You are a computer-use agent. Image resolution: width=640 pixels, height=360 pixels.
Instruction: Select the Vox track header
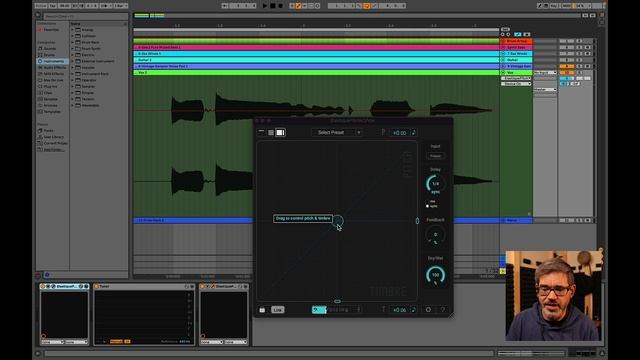(x=516, y=73)
